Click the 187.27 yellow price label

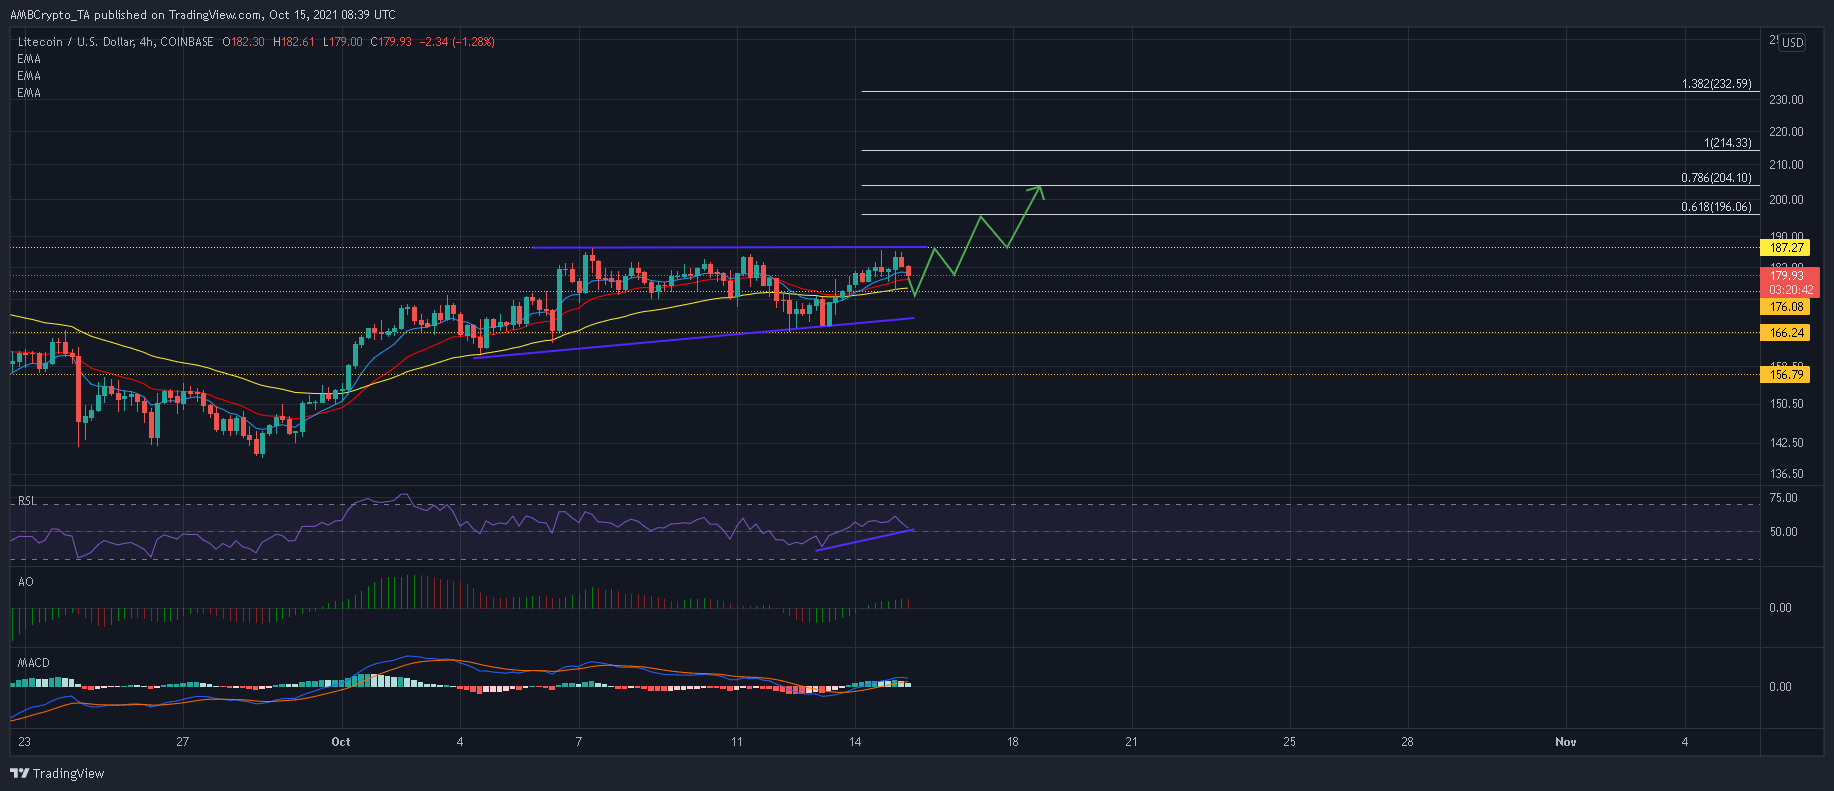click(x=1786, y=248)
